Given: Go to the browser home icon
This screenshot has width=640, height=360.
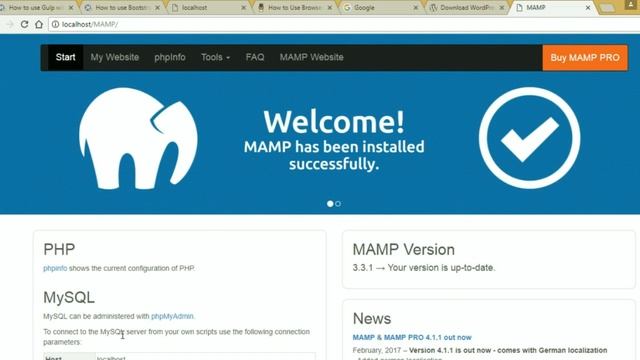Looking at the screenshot, I should (39, 24).
